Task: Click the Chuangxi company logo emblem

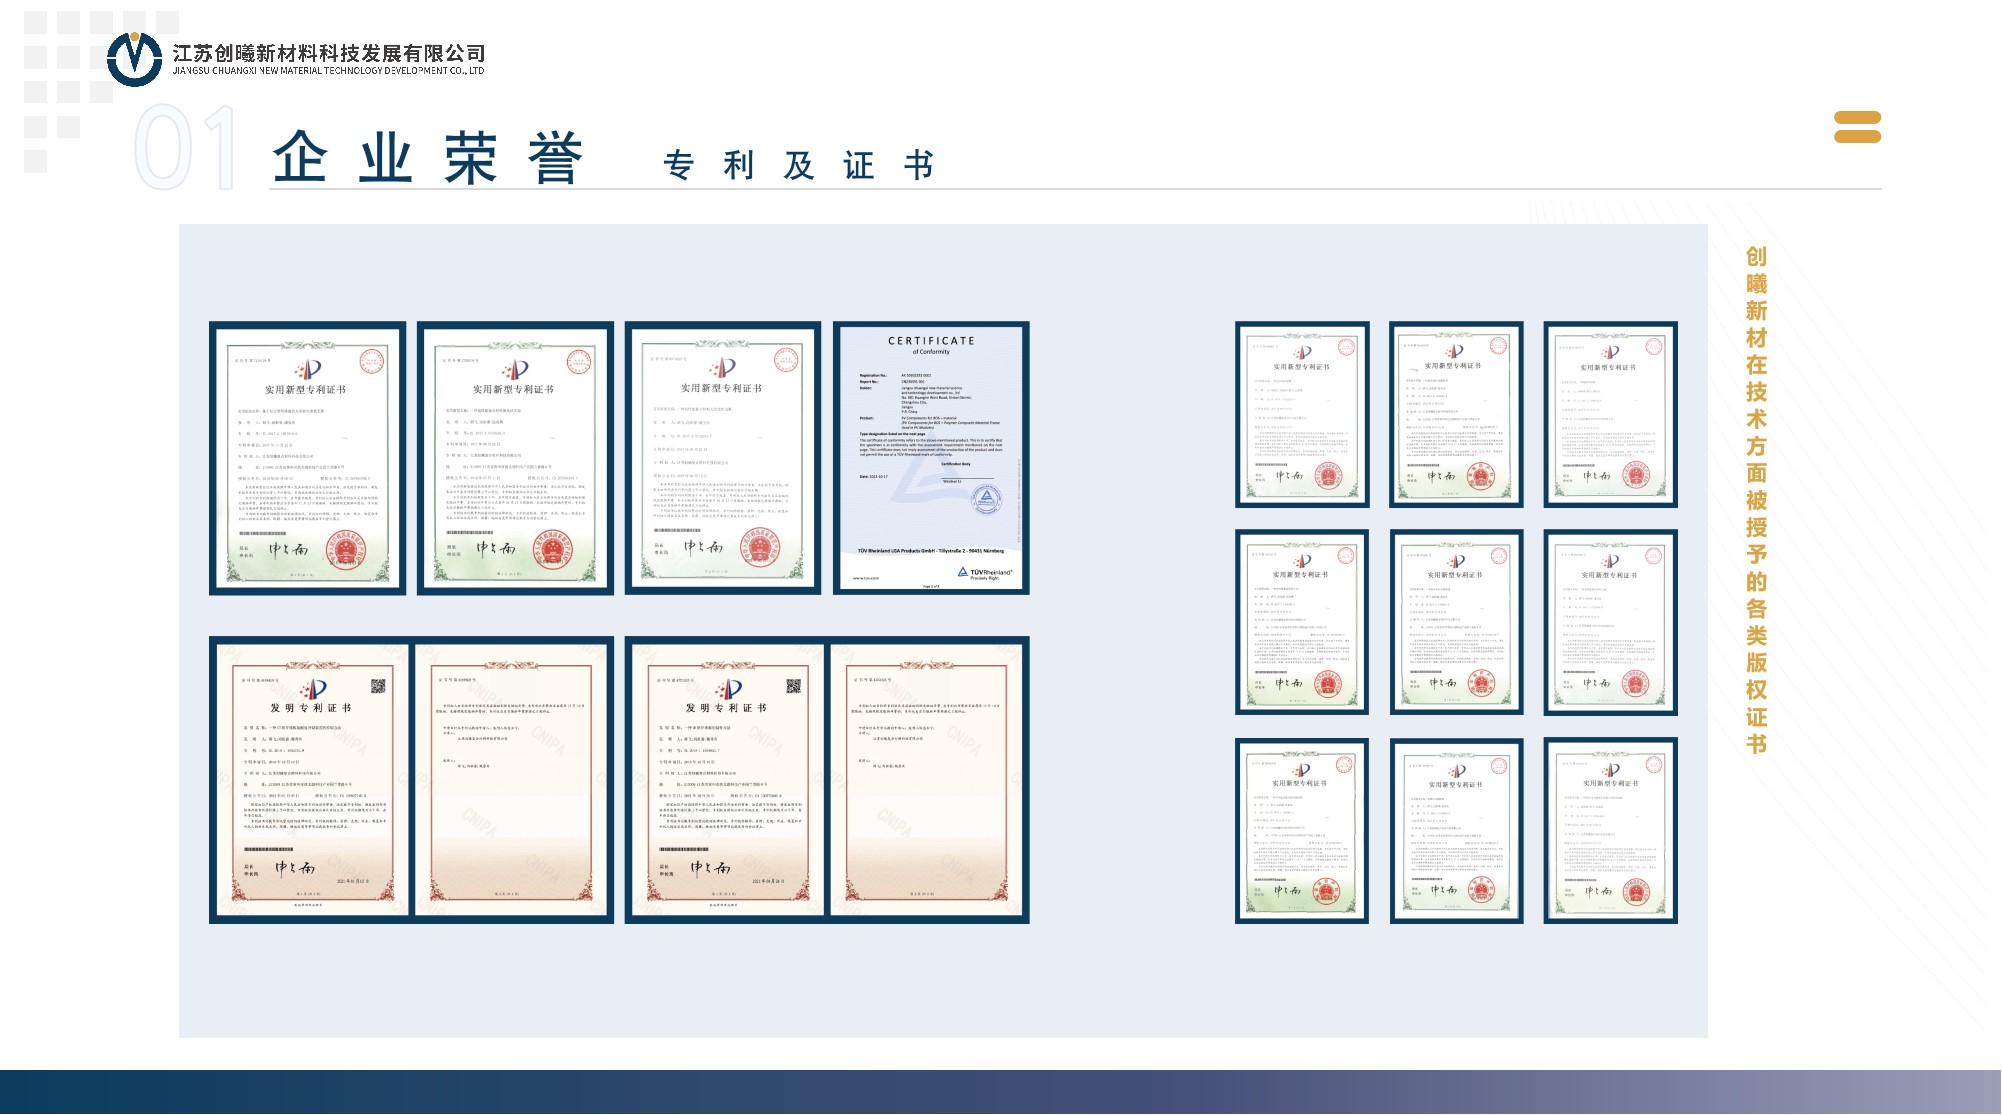Action: pos(135,59)
